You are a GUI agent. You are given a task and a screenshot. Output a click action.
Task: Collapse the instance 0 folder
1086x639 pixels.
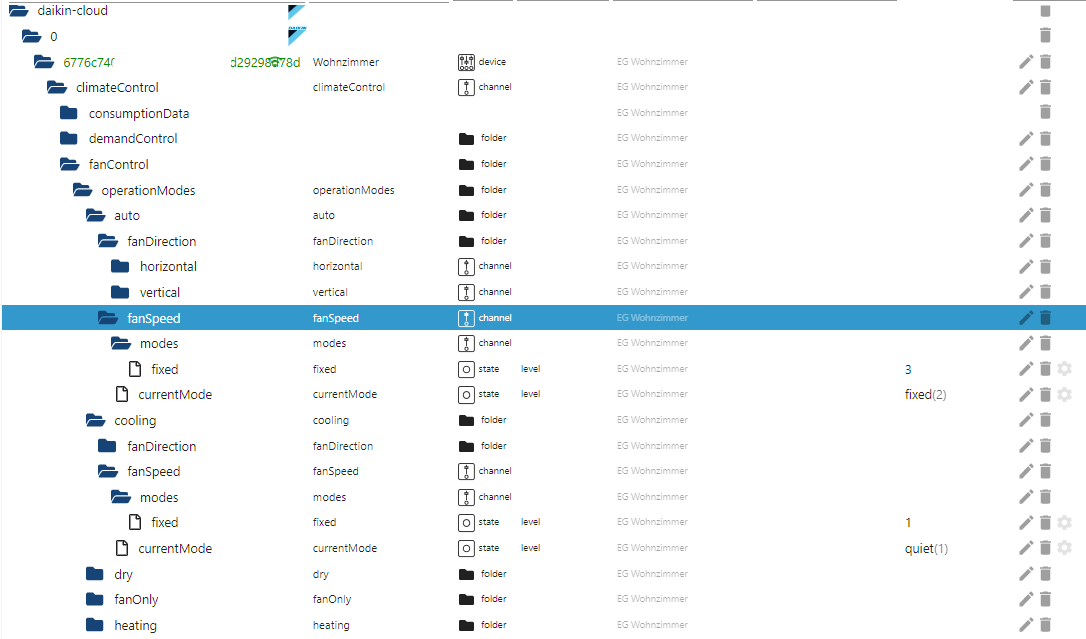coord(31,36)
